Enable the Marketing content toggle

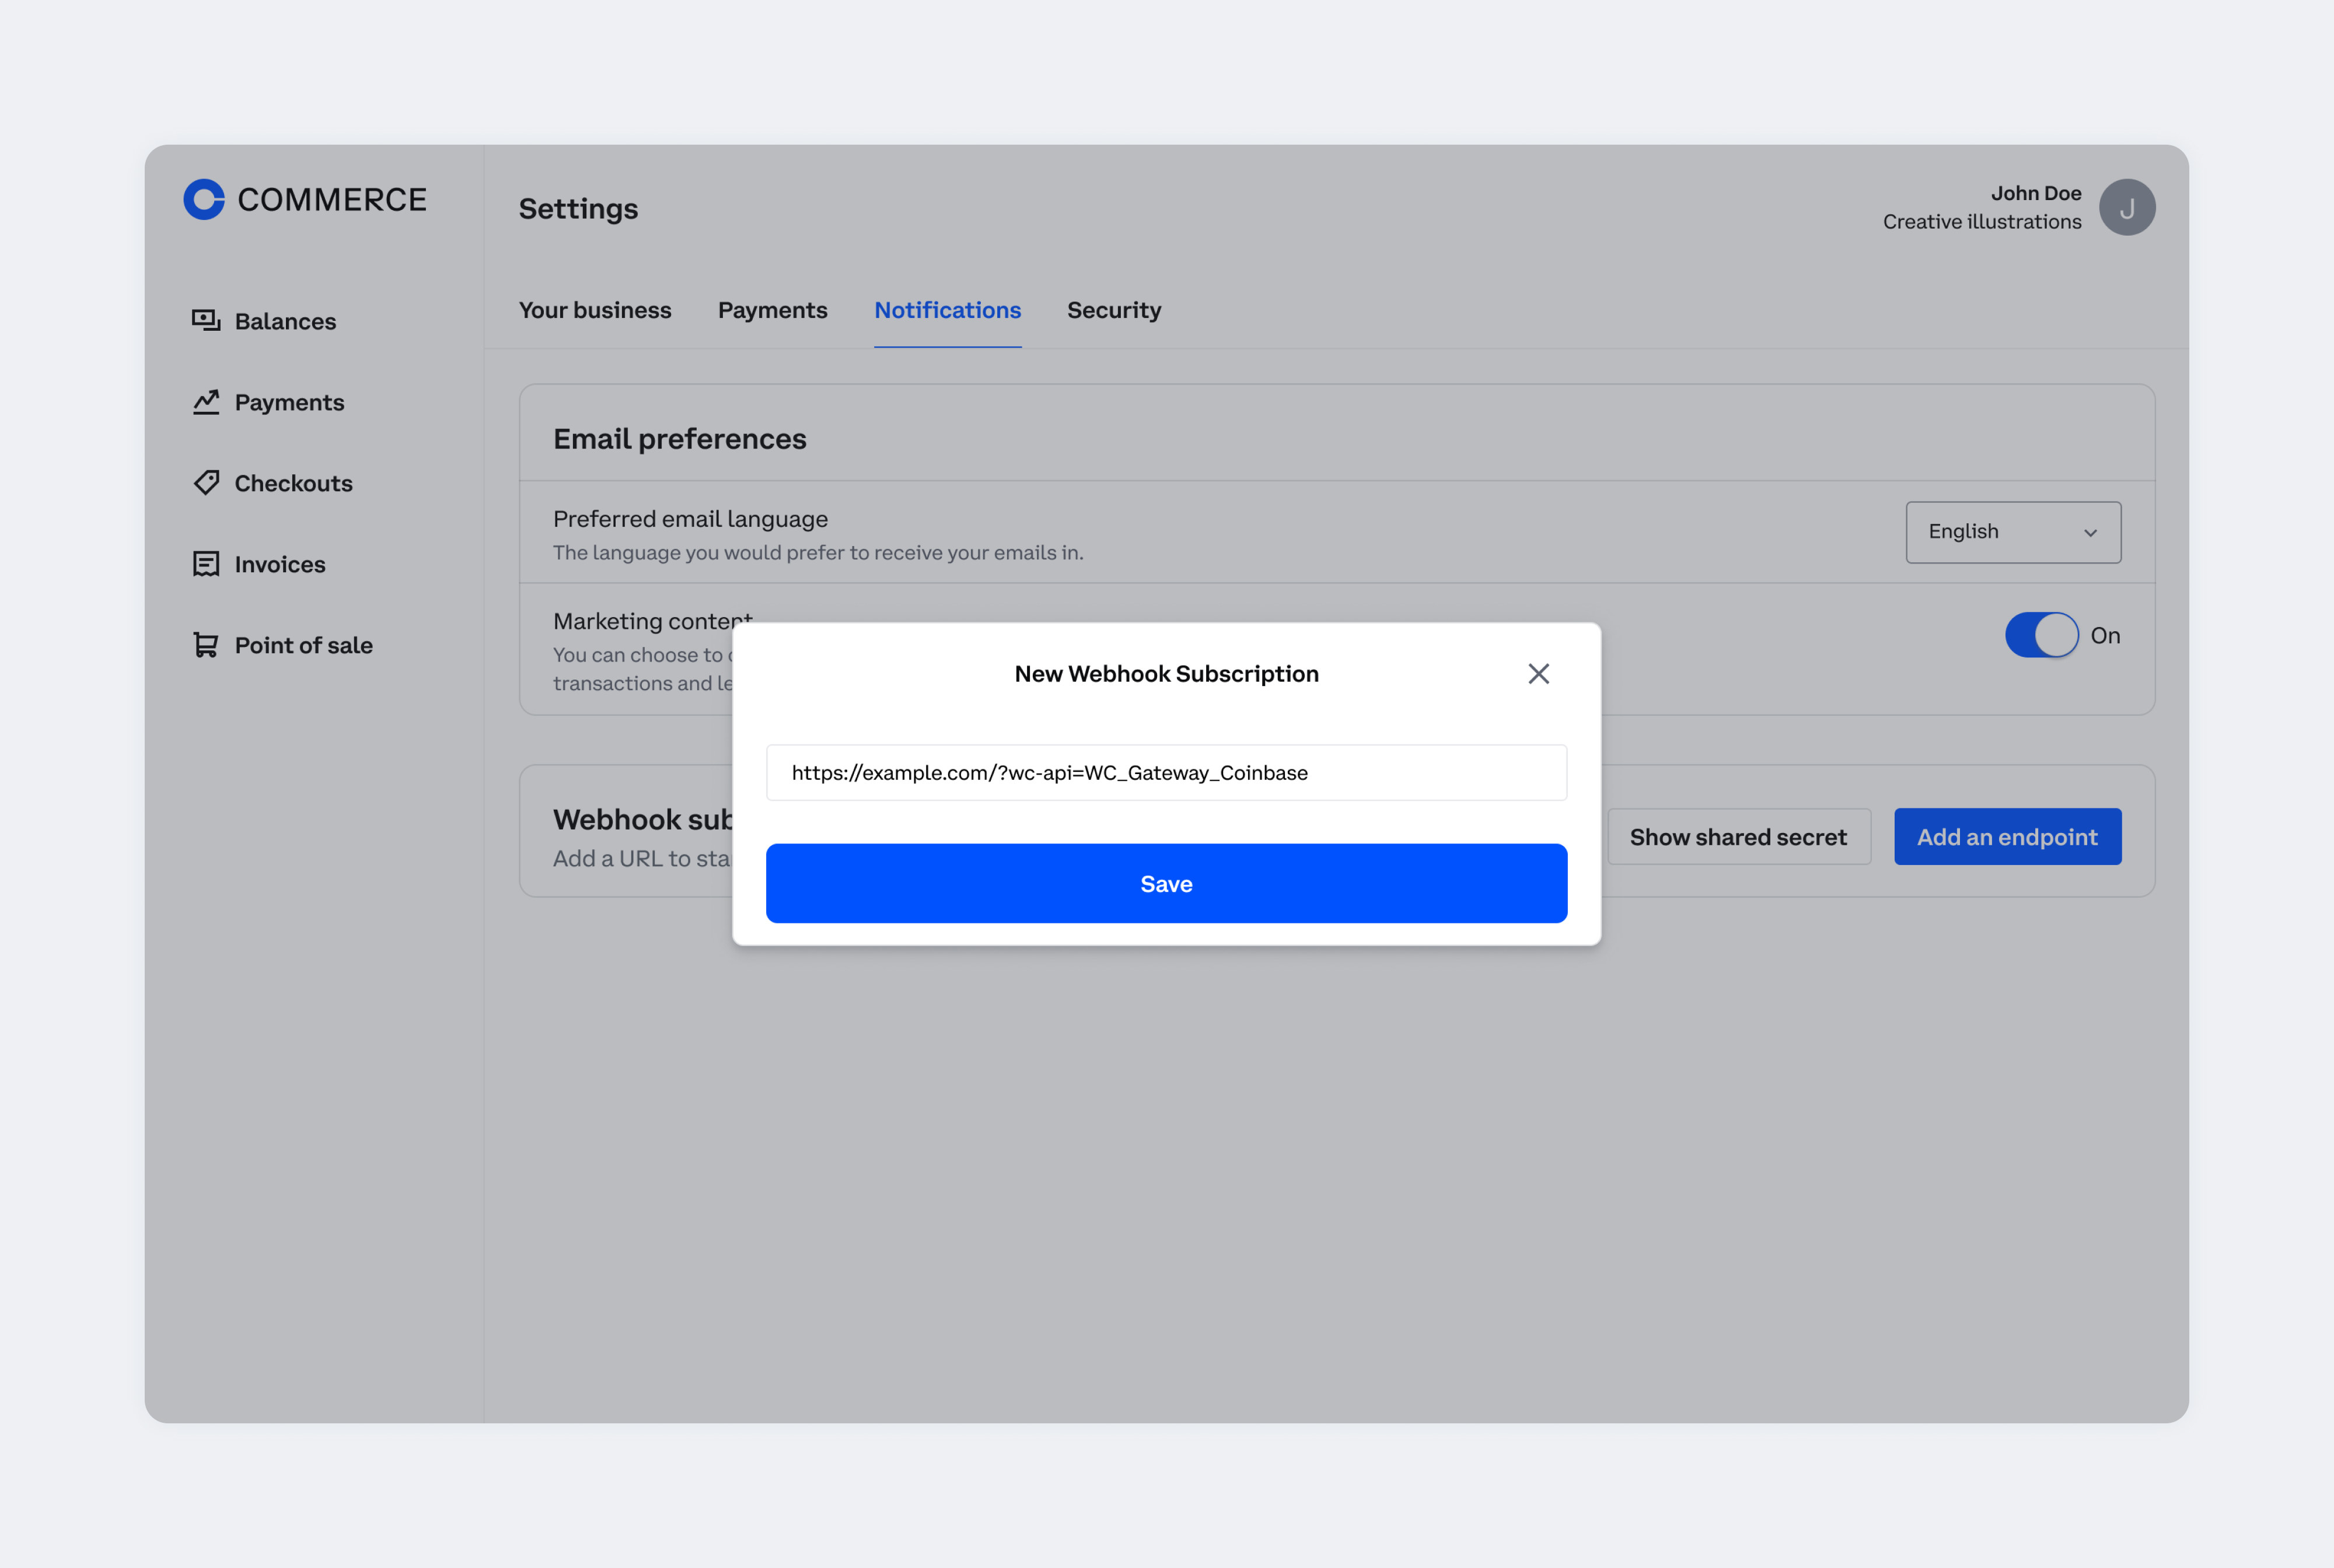point(2040,635)
